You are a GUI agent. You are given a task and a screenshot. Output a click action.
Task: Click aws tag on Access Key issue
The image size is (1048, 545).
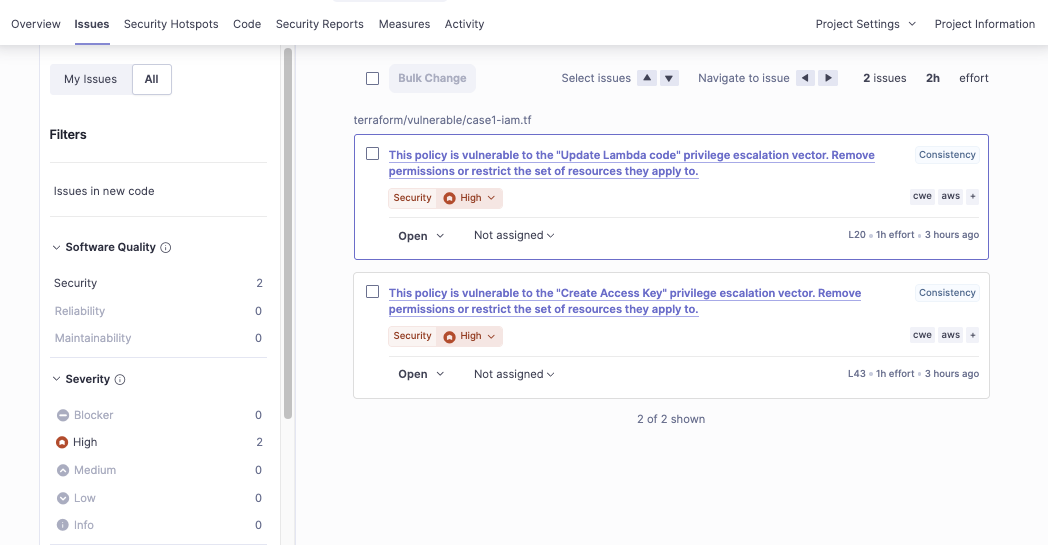coord(950,335)
